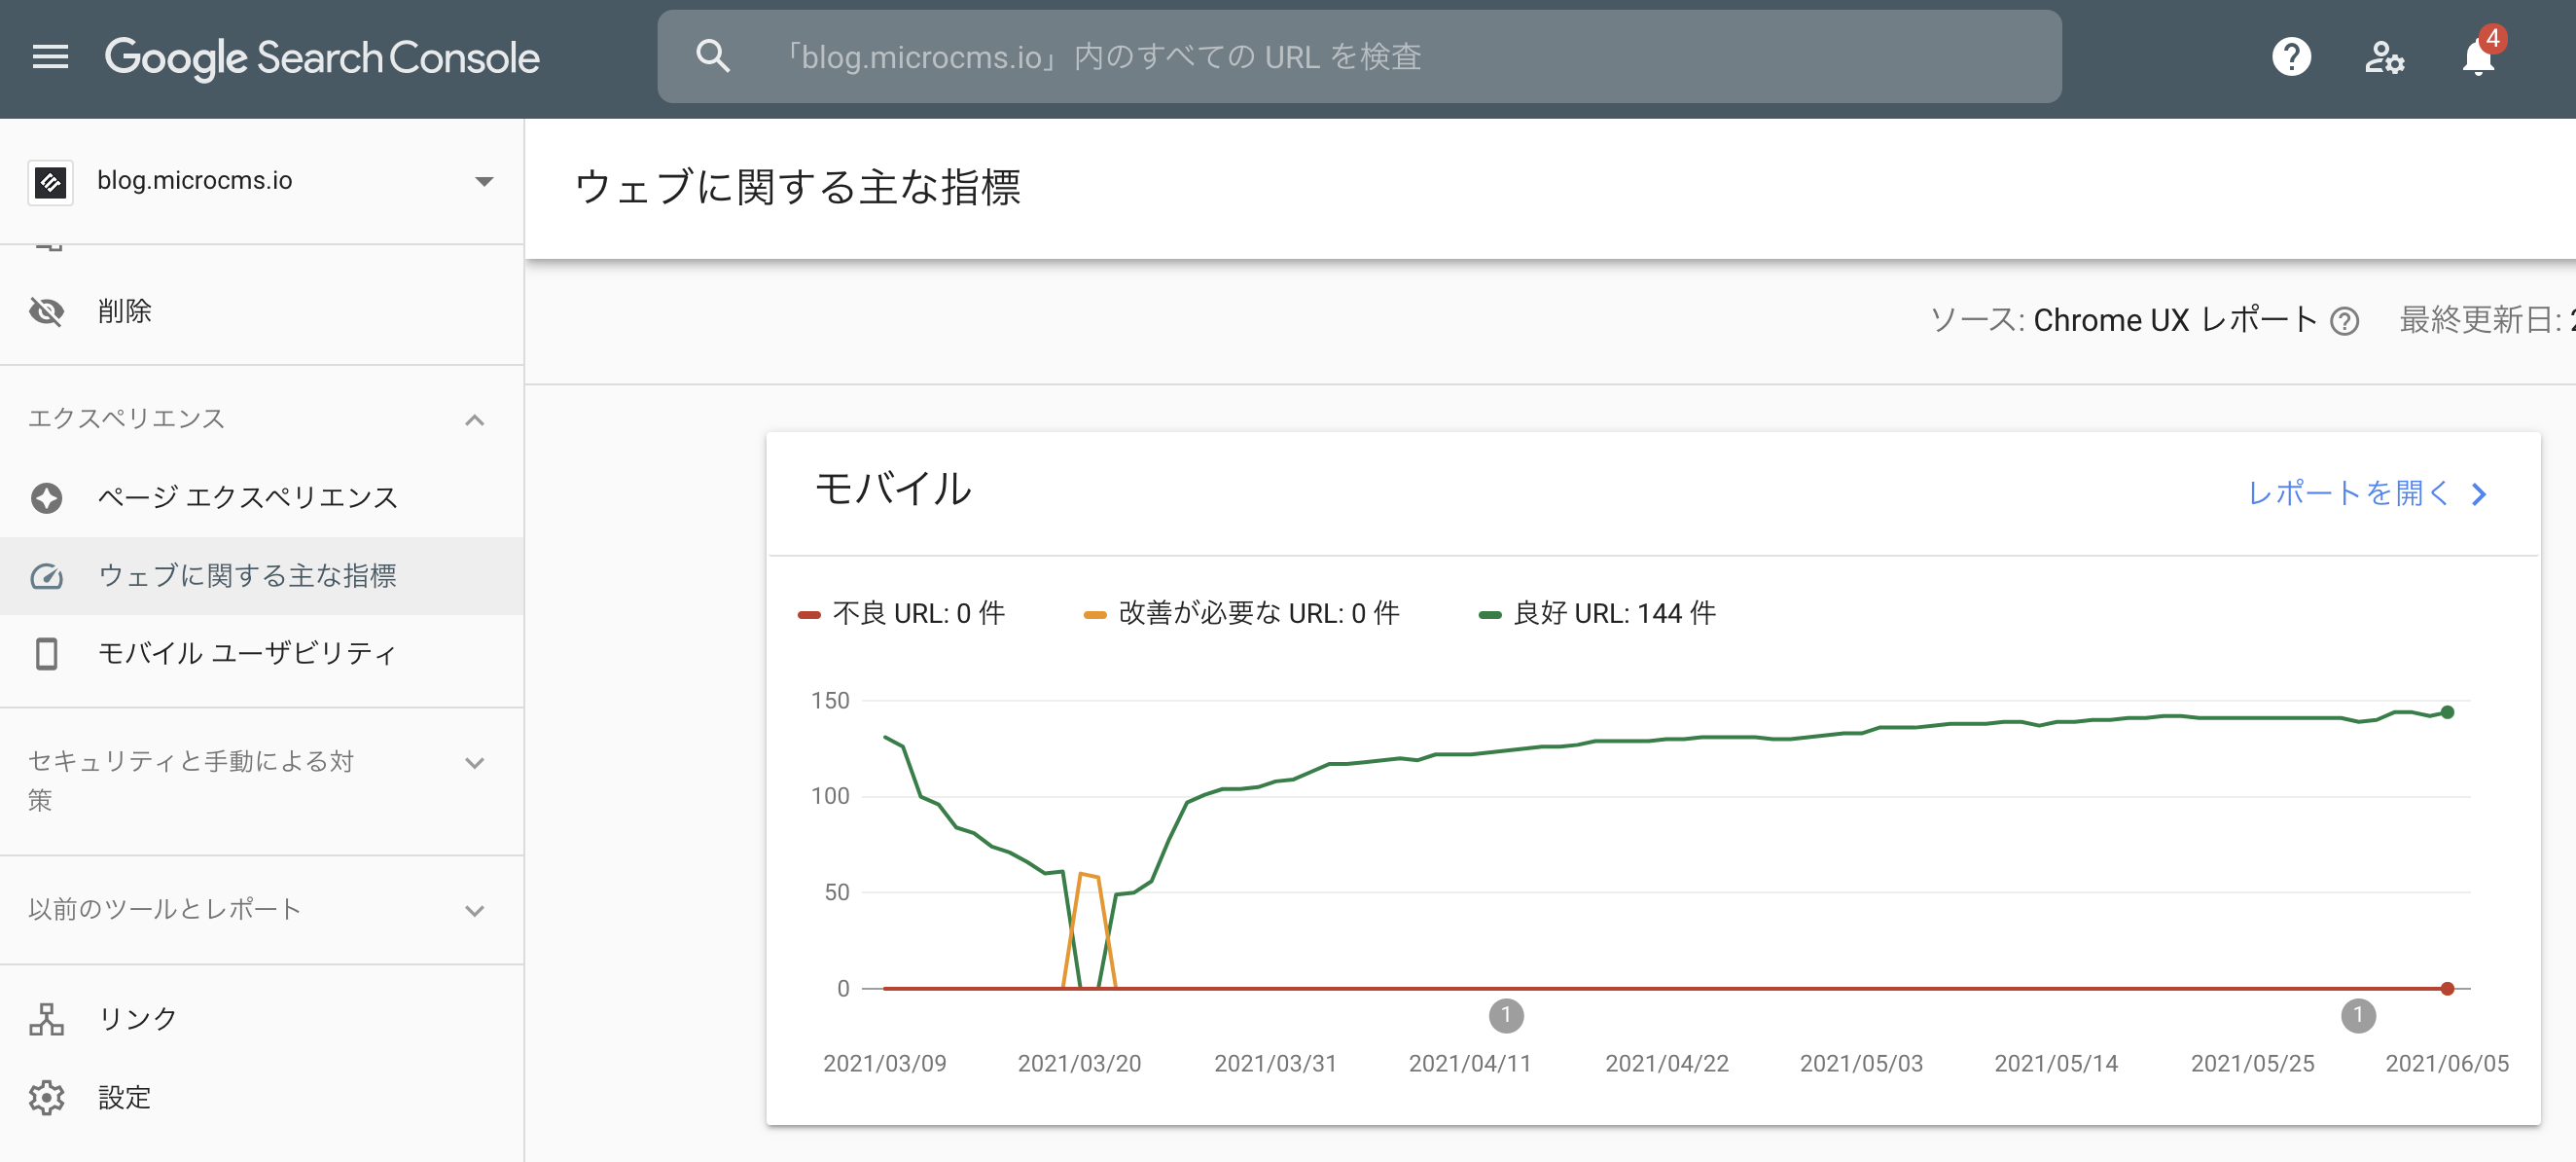Click the search magnifier icon
Viewport: 2576px width, 1162px height.
coord(712,57)
